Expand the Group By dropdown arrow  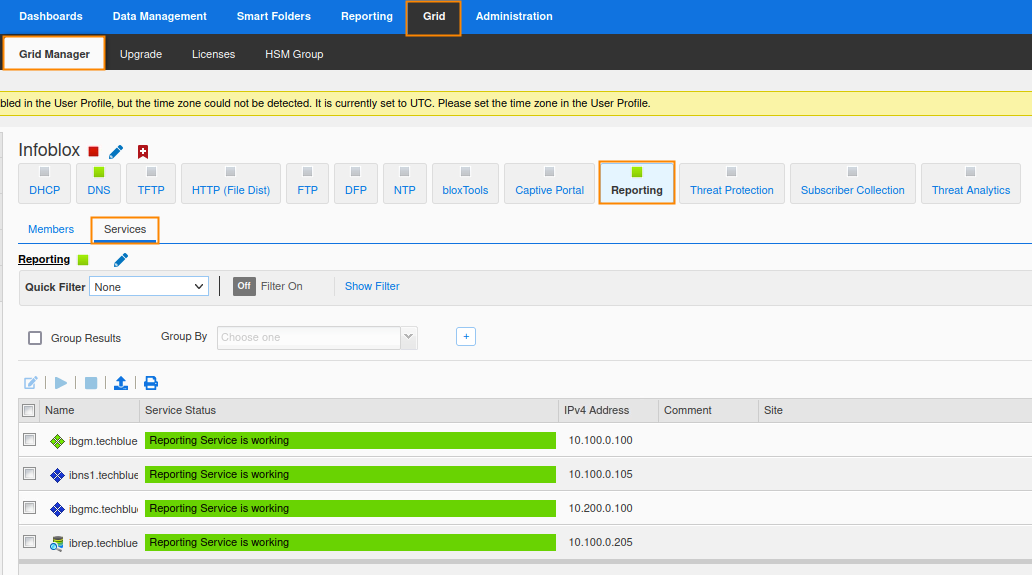pyautogui.click(x=409, y=337)
